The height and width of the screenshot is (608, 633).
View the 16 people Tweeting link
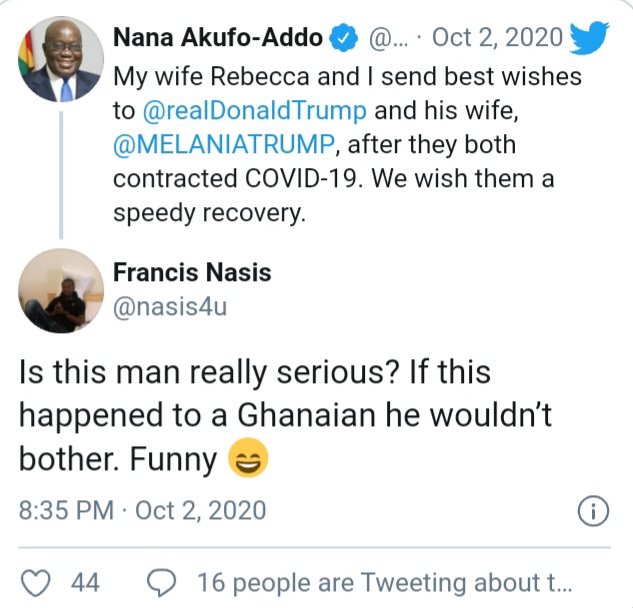pos(385,582)
